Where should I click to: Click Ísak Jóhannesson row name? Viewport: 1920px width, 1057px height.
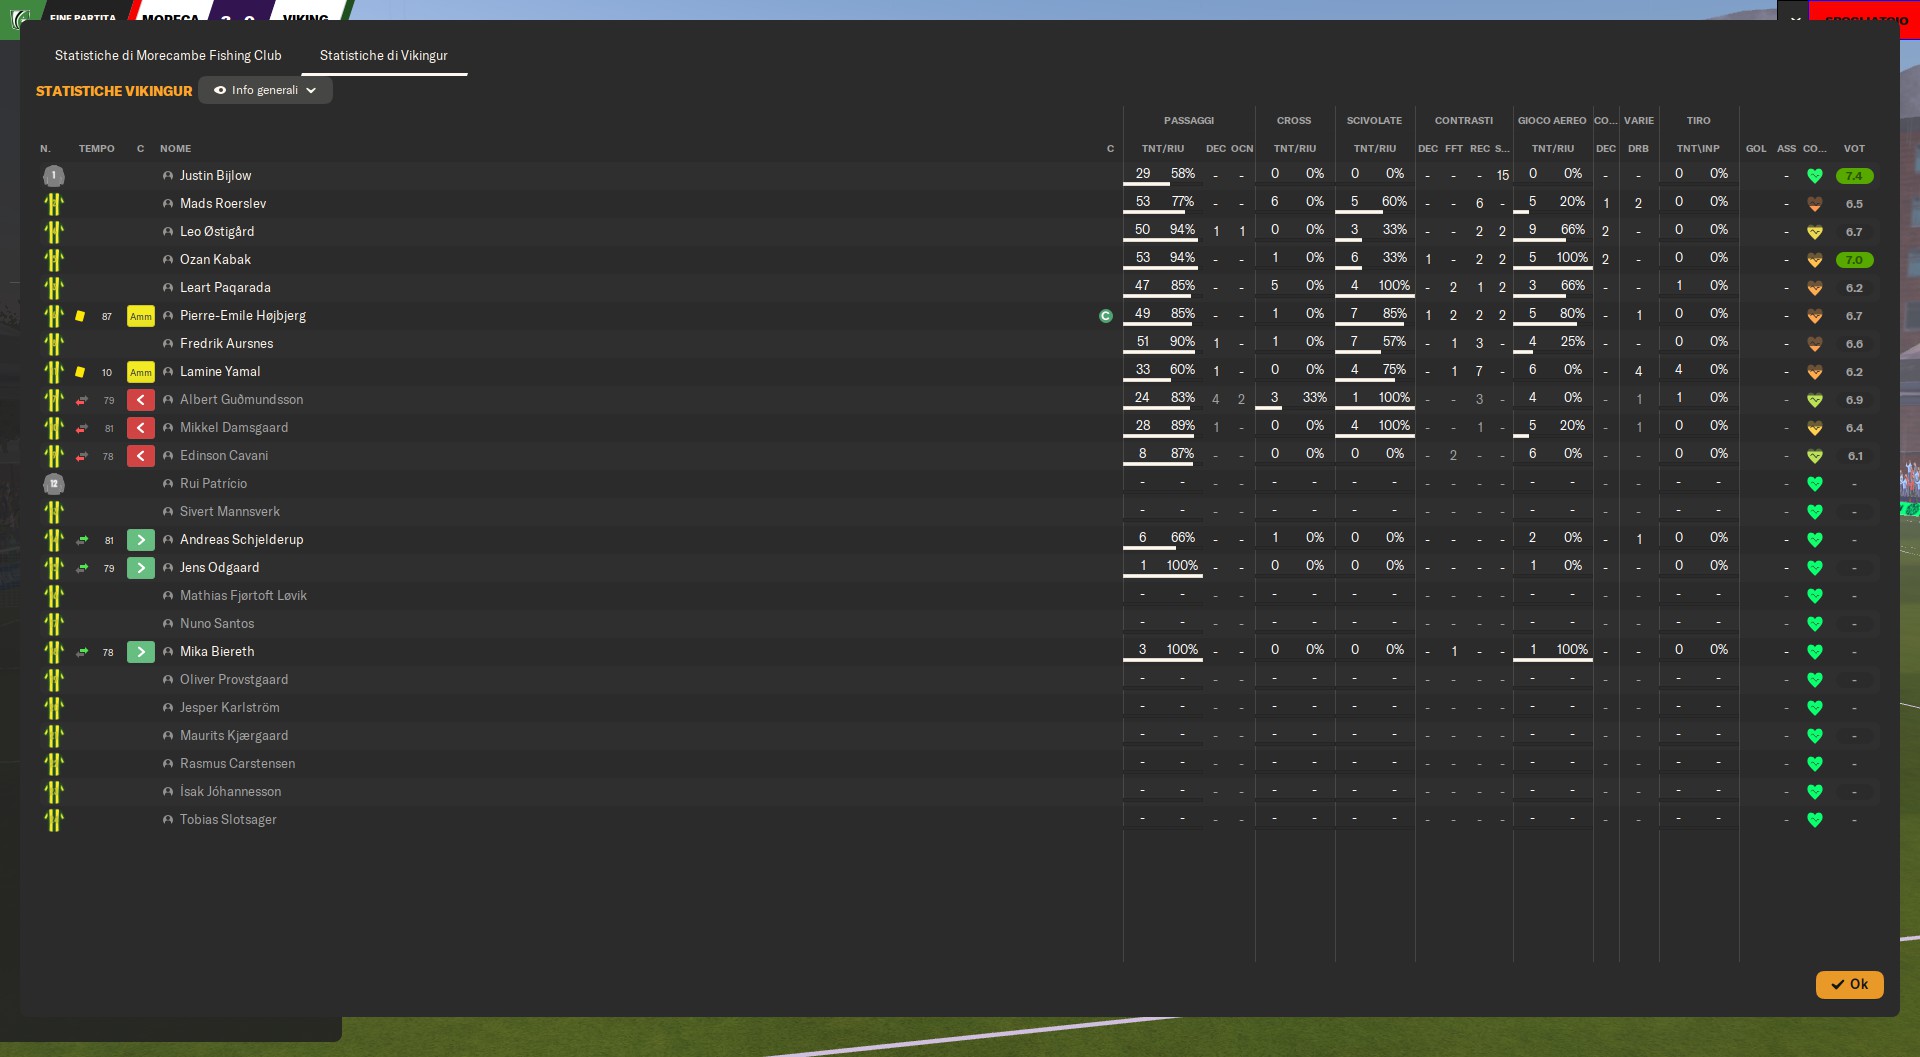pos(230,792)
